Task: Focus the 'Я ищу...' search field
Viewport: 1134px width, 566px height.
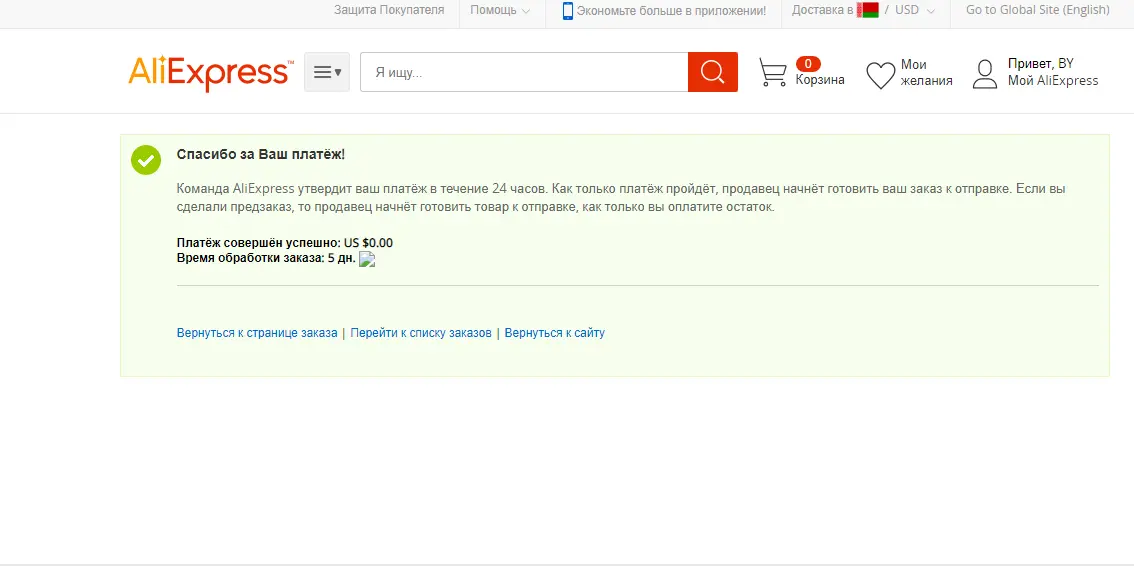Action: click(524, 72)
